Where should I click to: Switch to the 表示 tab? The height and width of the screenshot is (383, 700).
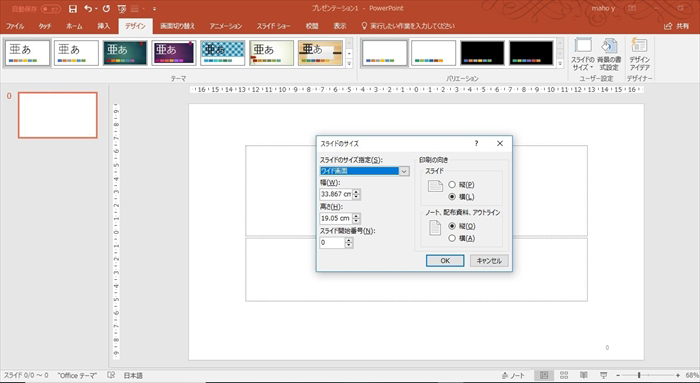pos(340,26)
